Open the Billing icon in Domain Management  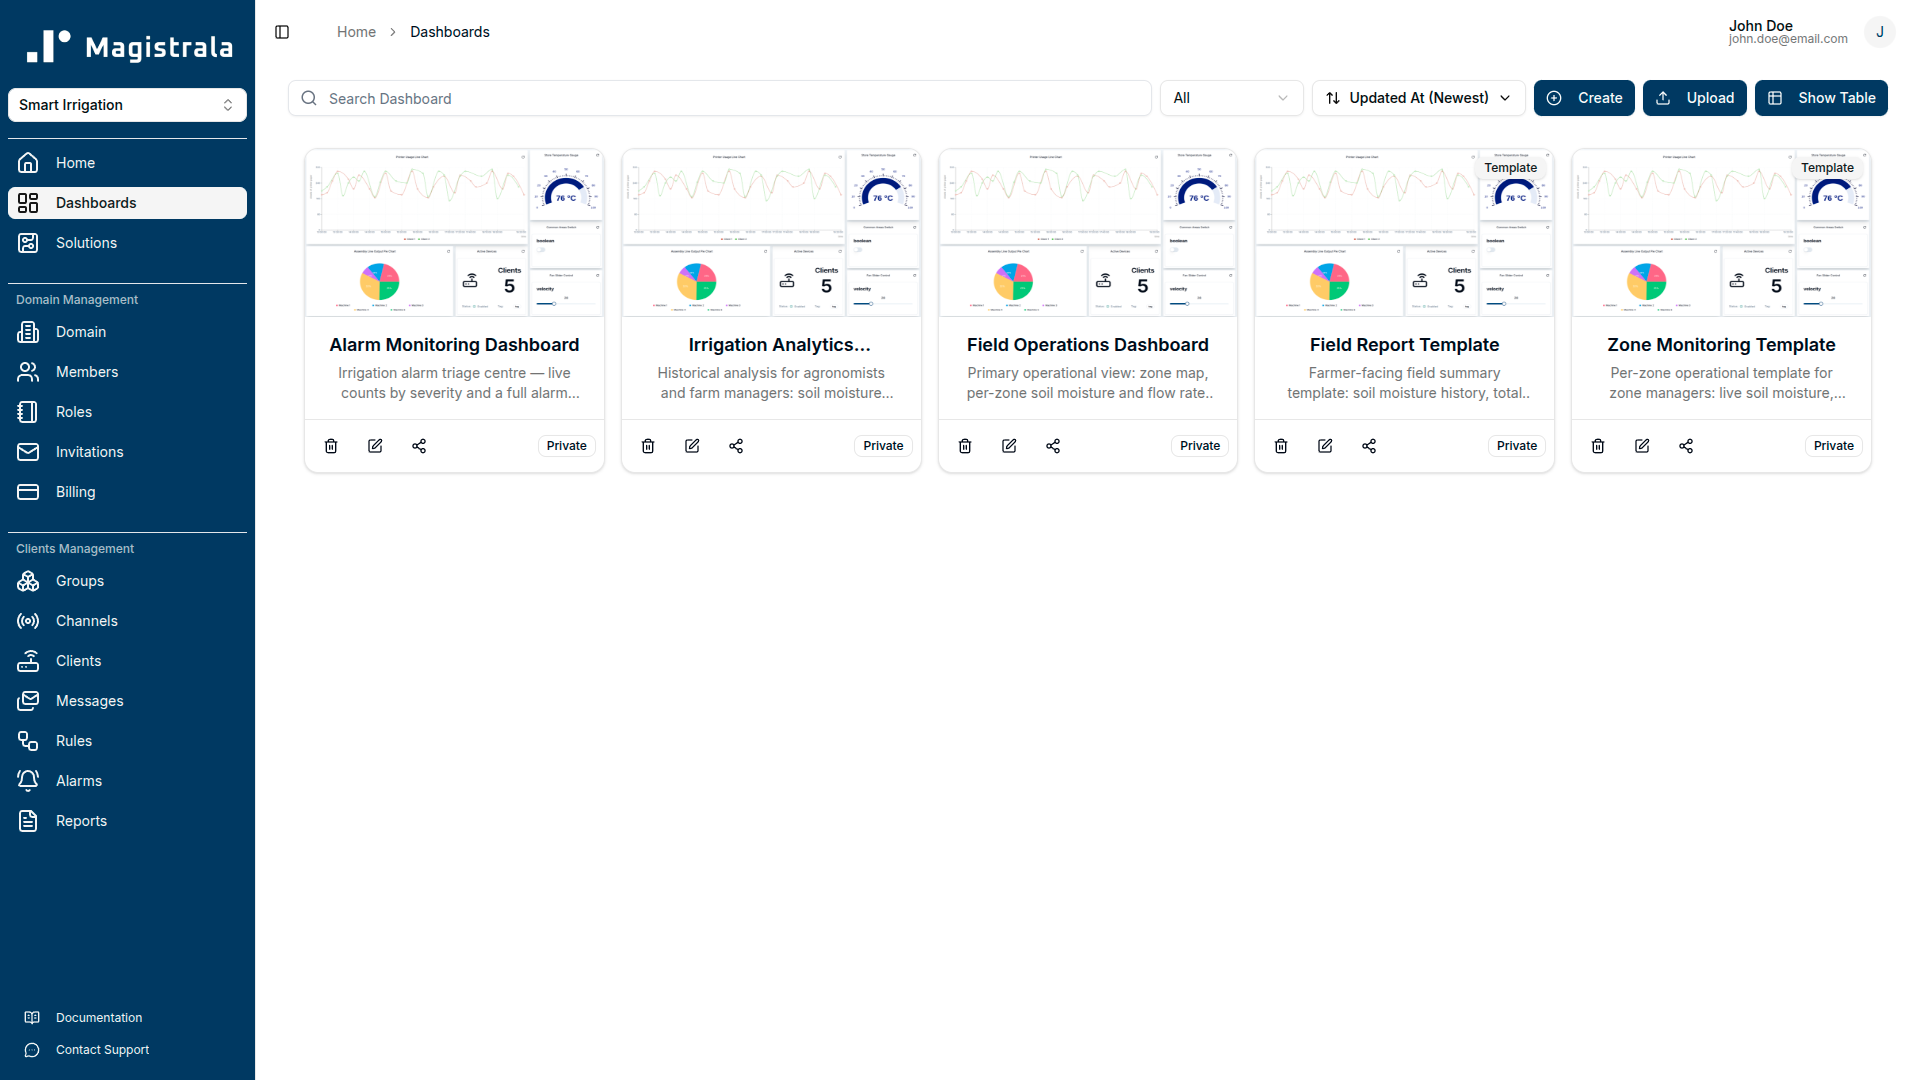[x=27, y=491]
